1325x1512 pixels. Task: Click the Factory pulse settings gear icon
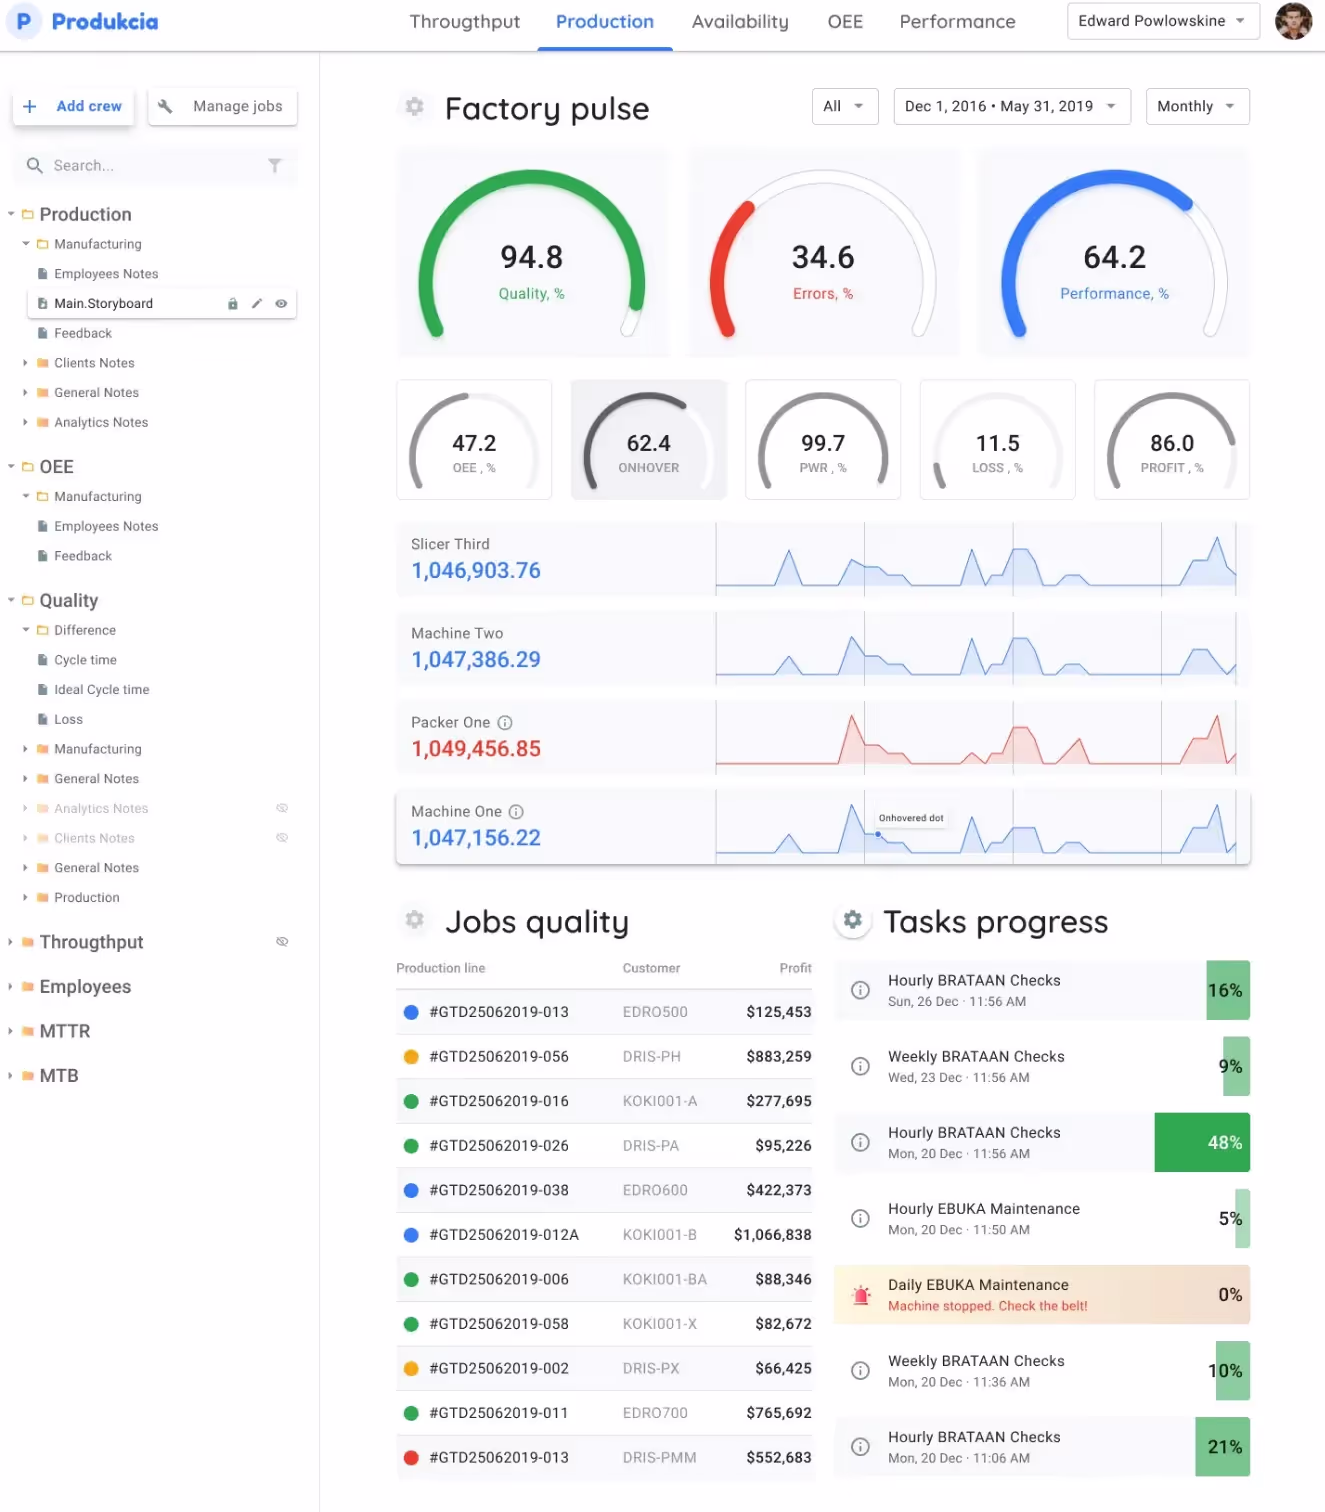click(x=414, y=106)
